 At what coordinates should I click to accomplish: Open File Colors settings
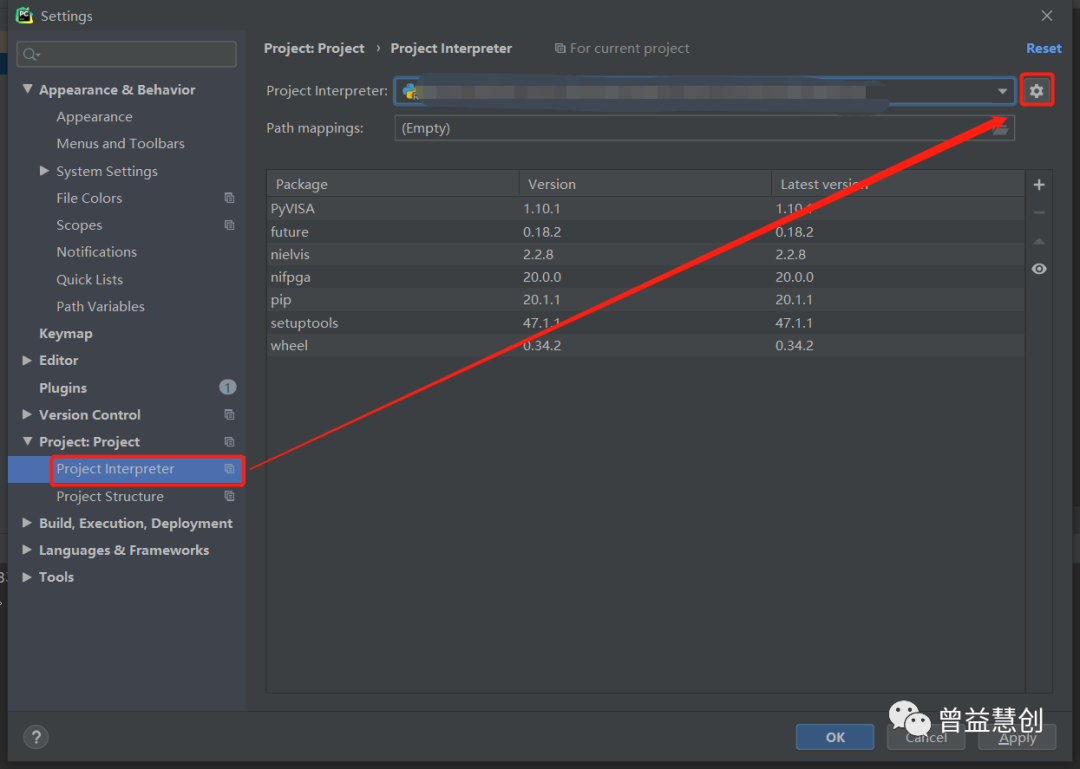pyautogui.click(x=89, y=198)
